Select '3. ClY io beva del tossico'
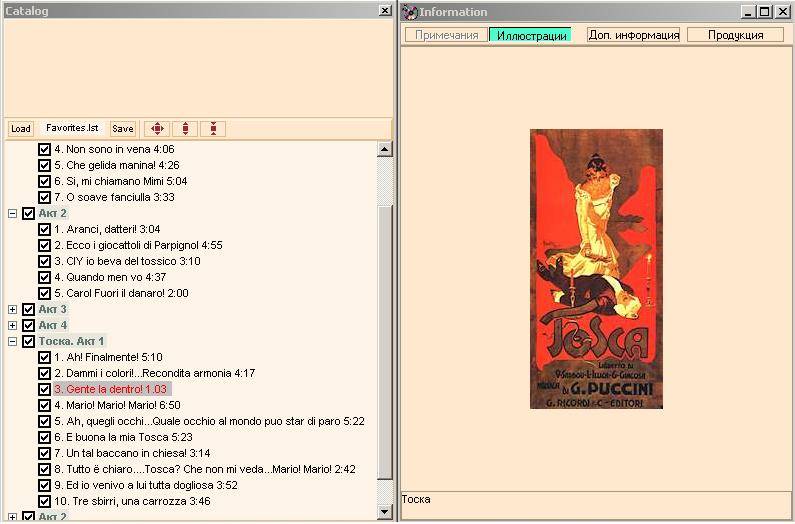Image resolution: width=795 pixels, height=524 pixels. (127, 261)
